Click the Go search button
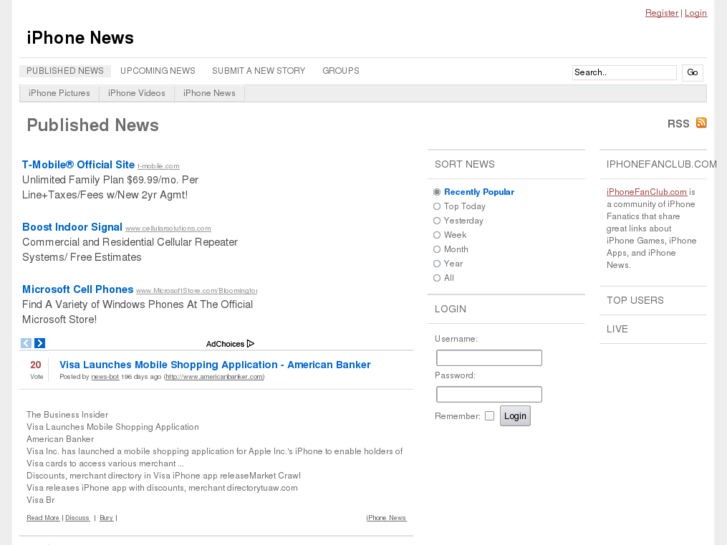The image size is (727, 545). [693, 72]
